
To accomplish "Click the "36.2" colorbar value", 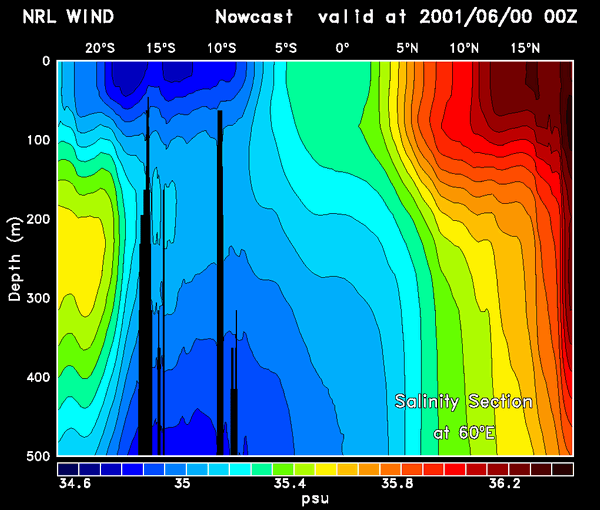I will pos(505,484).
